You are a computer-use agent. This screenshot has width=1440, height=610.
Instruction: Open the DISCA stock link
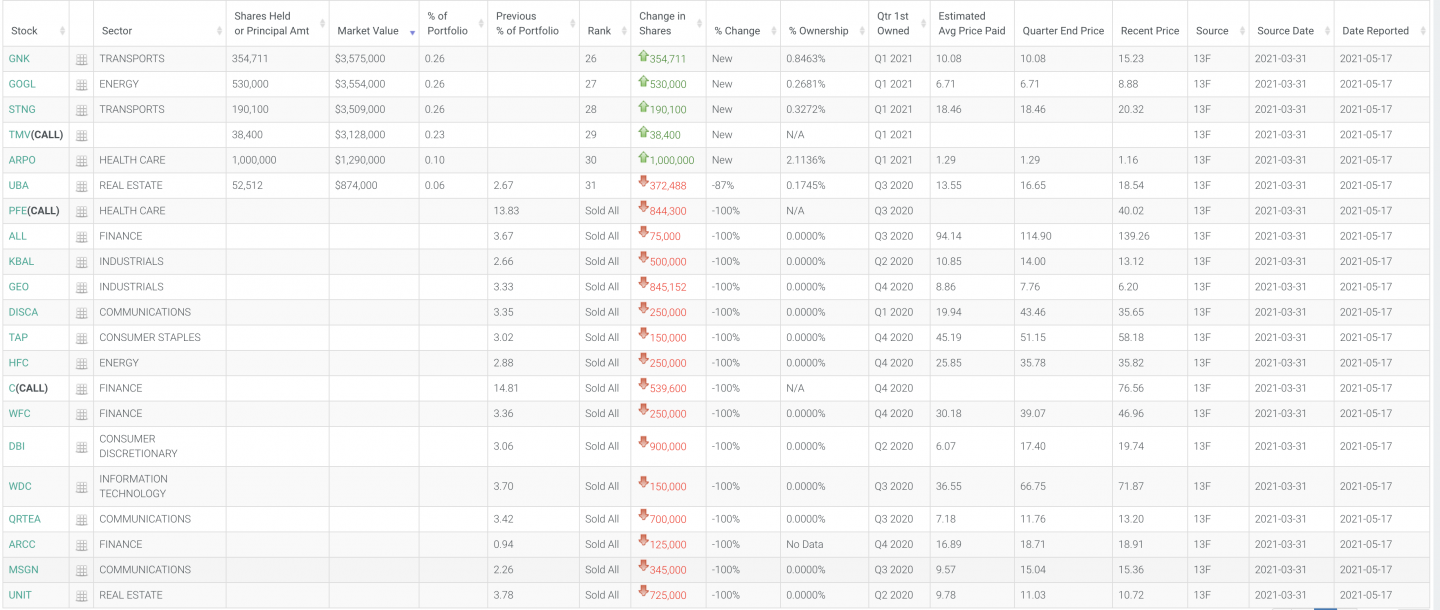[x=23, y=312]
